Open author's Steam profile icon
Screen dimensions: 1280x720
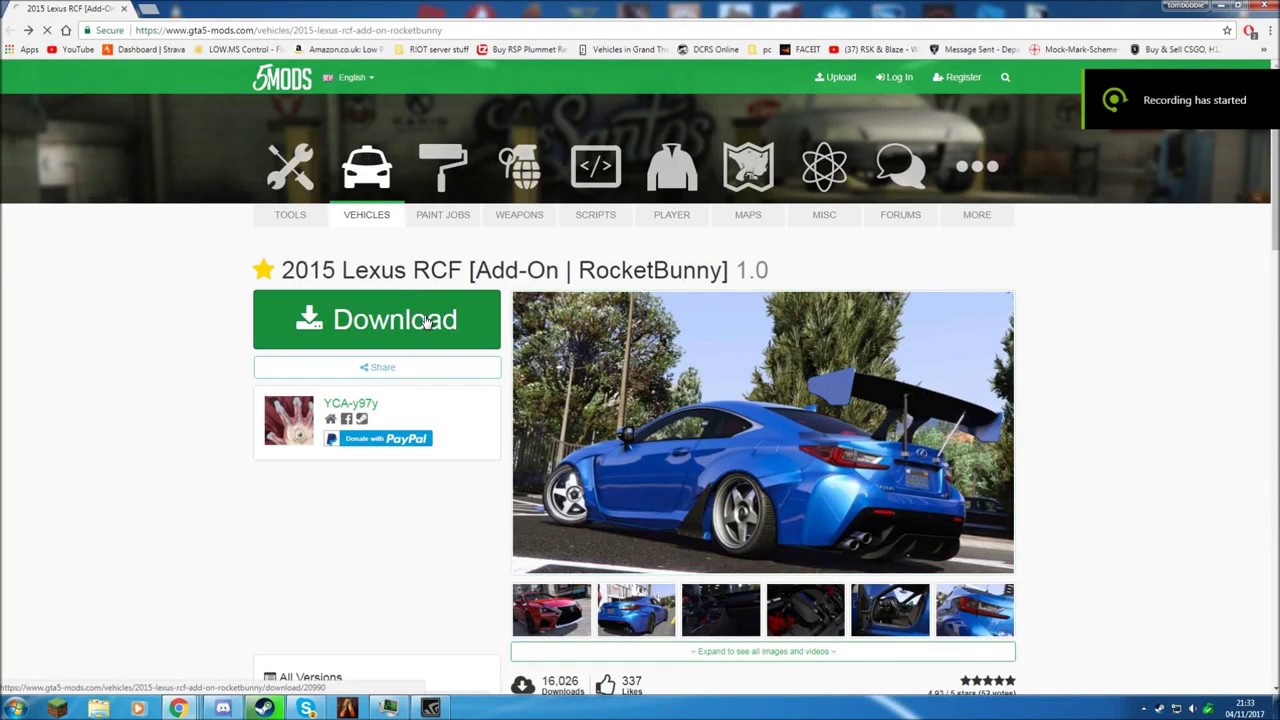tap(362, 419)
